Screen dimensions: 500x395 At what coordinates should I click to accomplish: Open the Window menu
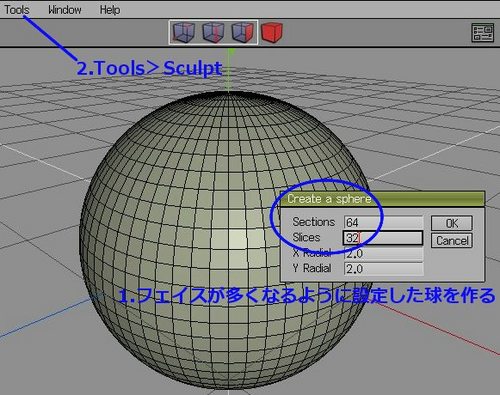[65, 10]
